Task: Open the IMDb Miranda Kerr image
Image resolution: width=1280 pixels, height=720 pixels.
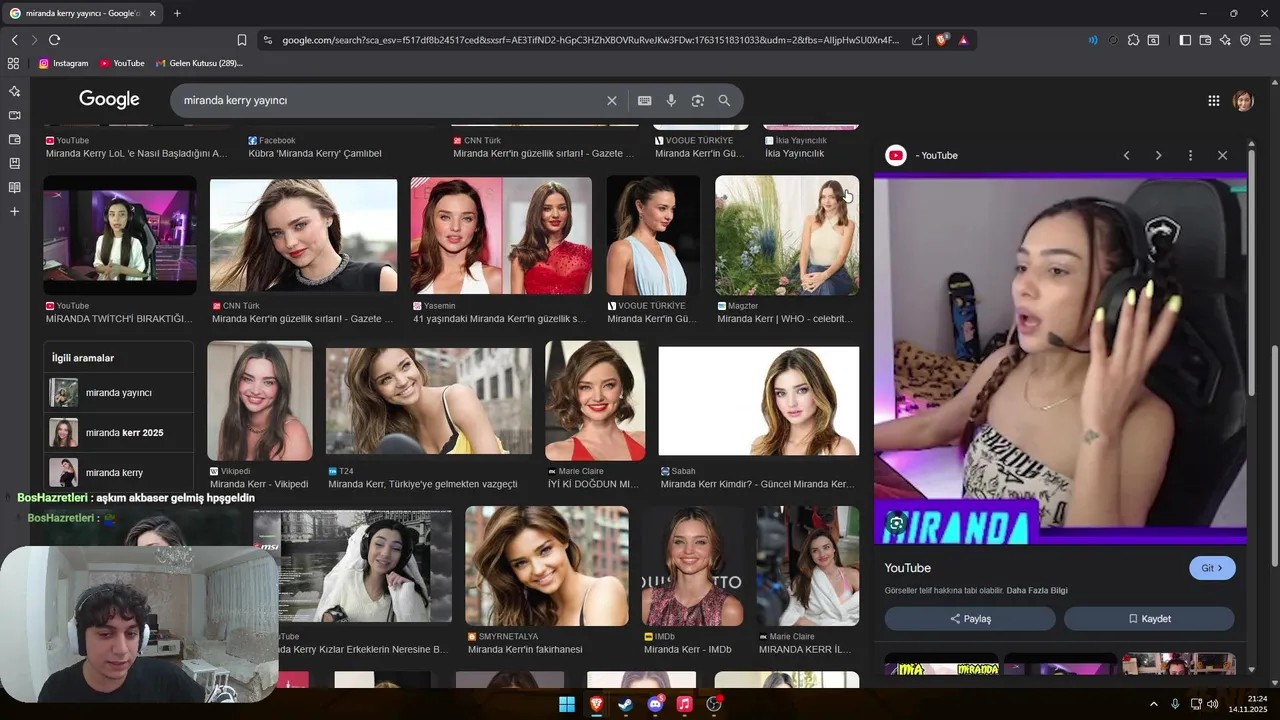Action: [692, 566]
